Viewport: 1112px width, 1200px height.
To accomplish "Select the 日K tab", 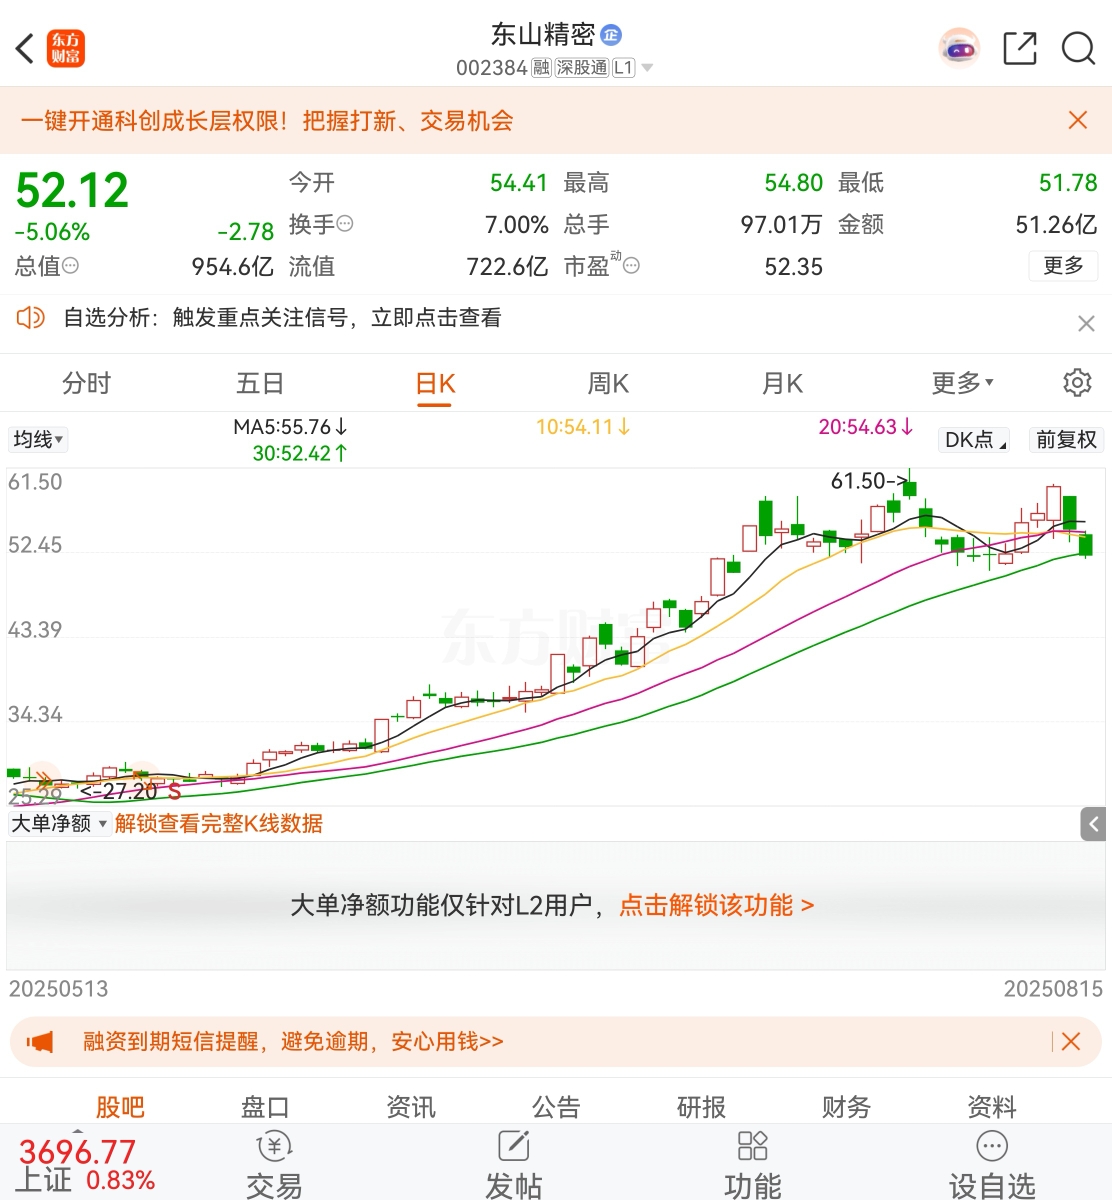I will (x=435, y=385).
